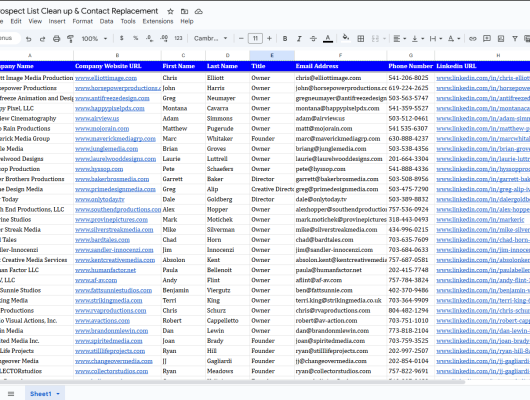The height and width of the screenshot is (400, 530).
Task: Open the www.elliottimage.com link
Action: [x=106, y=78]
